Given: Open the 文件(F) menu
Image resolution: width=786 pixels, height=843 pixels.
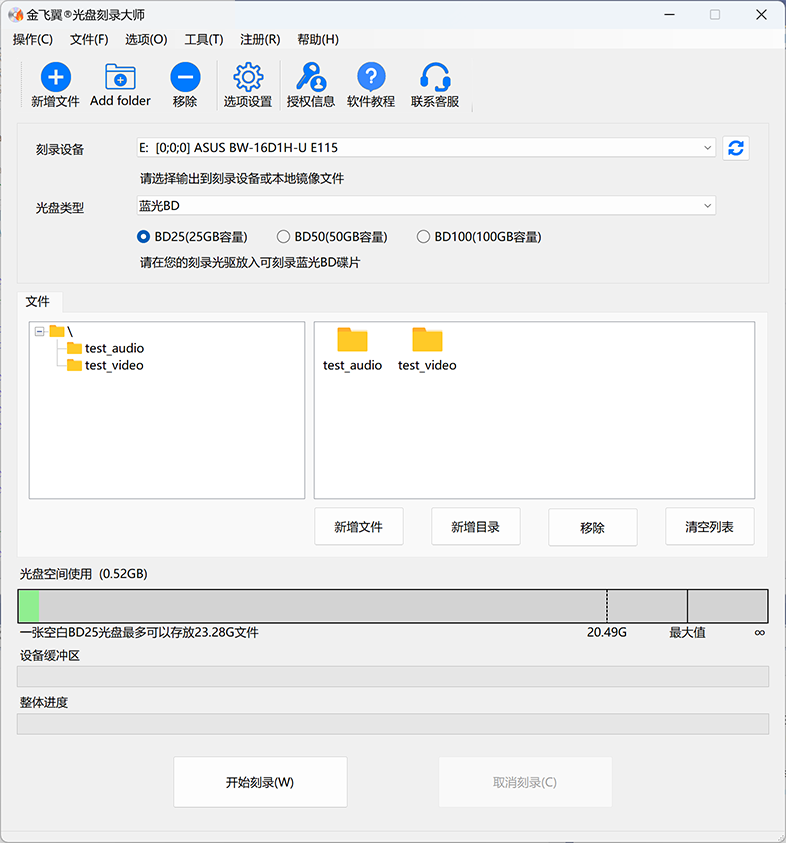Looking at the screenshot, I should 89,39.
